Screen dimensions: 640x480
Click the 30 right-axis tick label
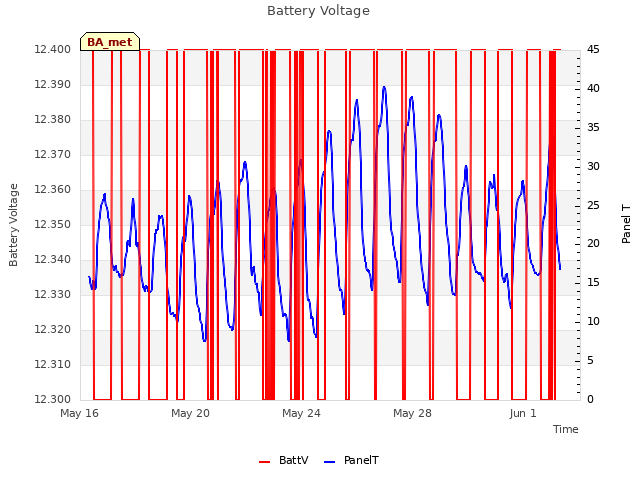pyautogui.click(x=593, y=167)
